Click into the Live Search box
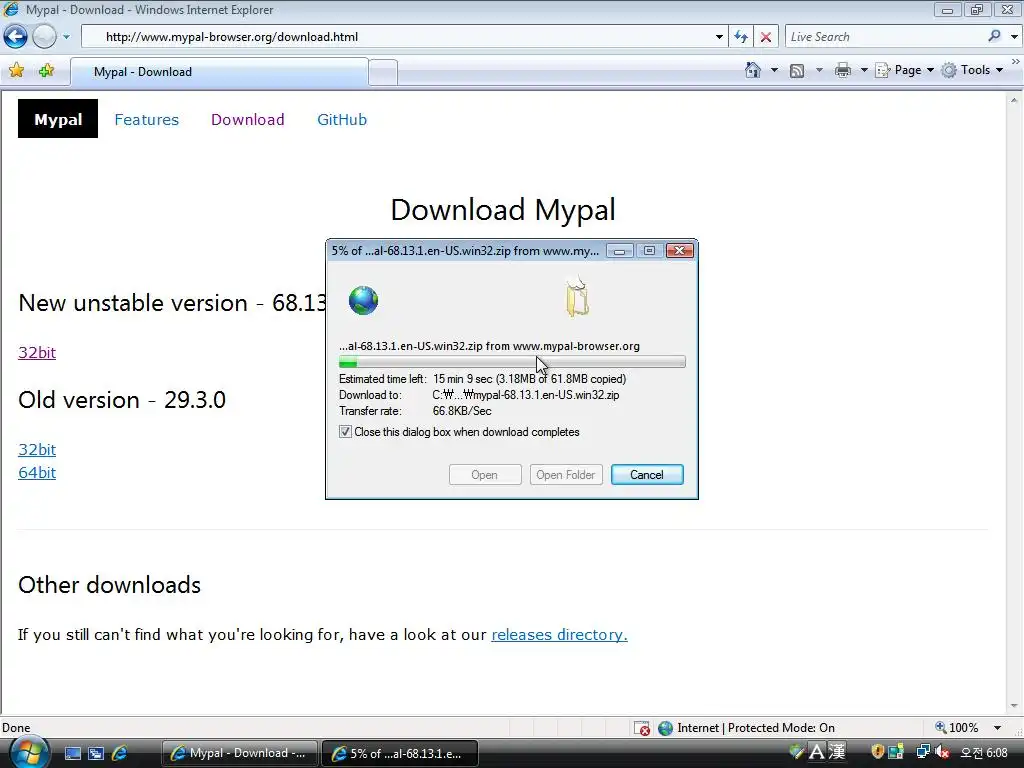Screen dimensions: 1024x768 [885, 37]
